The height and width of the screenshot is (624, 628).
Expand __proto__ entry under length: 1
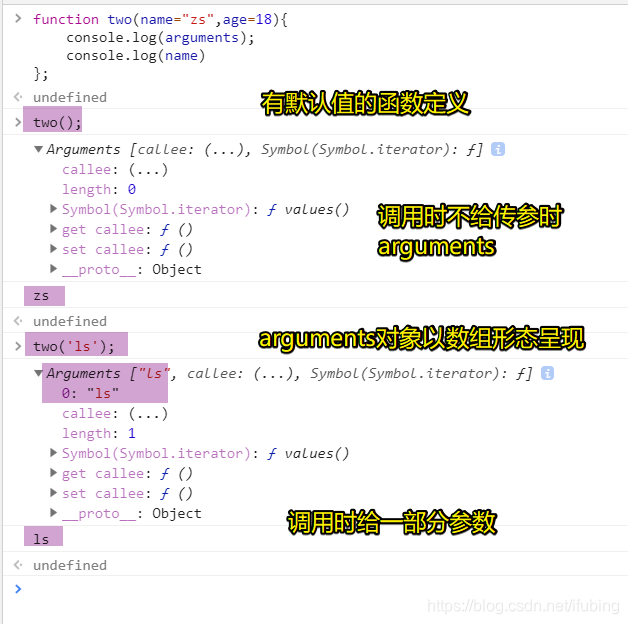pos(53,513)
